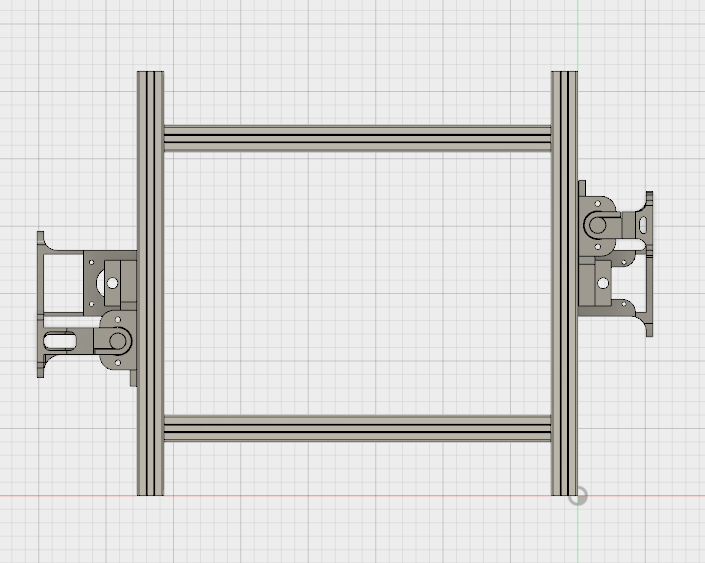
Task: Click the origin point circle marker
Action: tap(578, 496)
